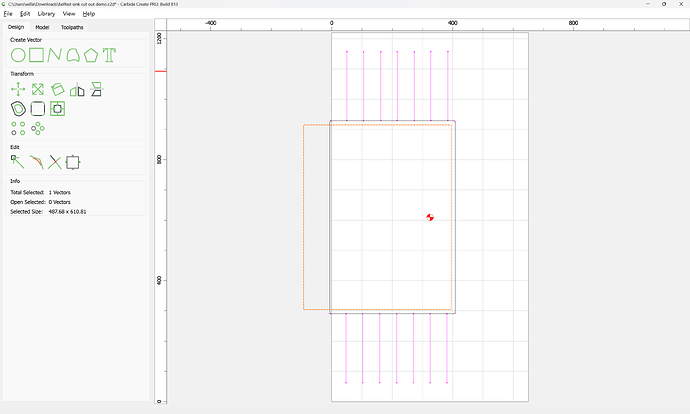Click the 800 mark on horizontal ruler
690x414 pixels.
pyautogui.click(x=573, y=23)
